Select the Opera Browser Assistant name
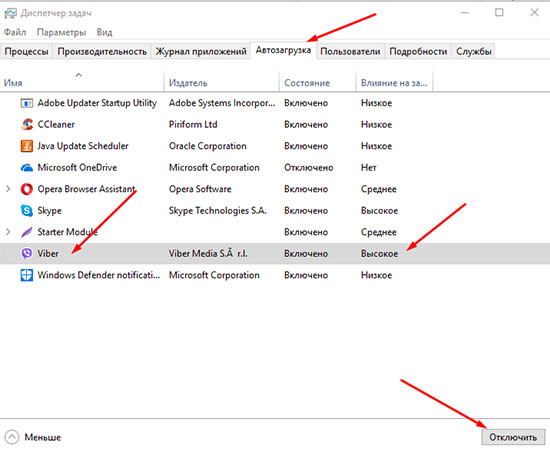550x452 pixels. pyautogui.click(x=86, y=189)
